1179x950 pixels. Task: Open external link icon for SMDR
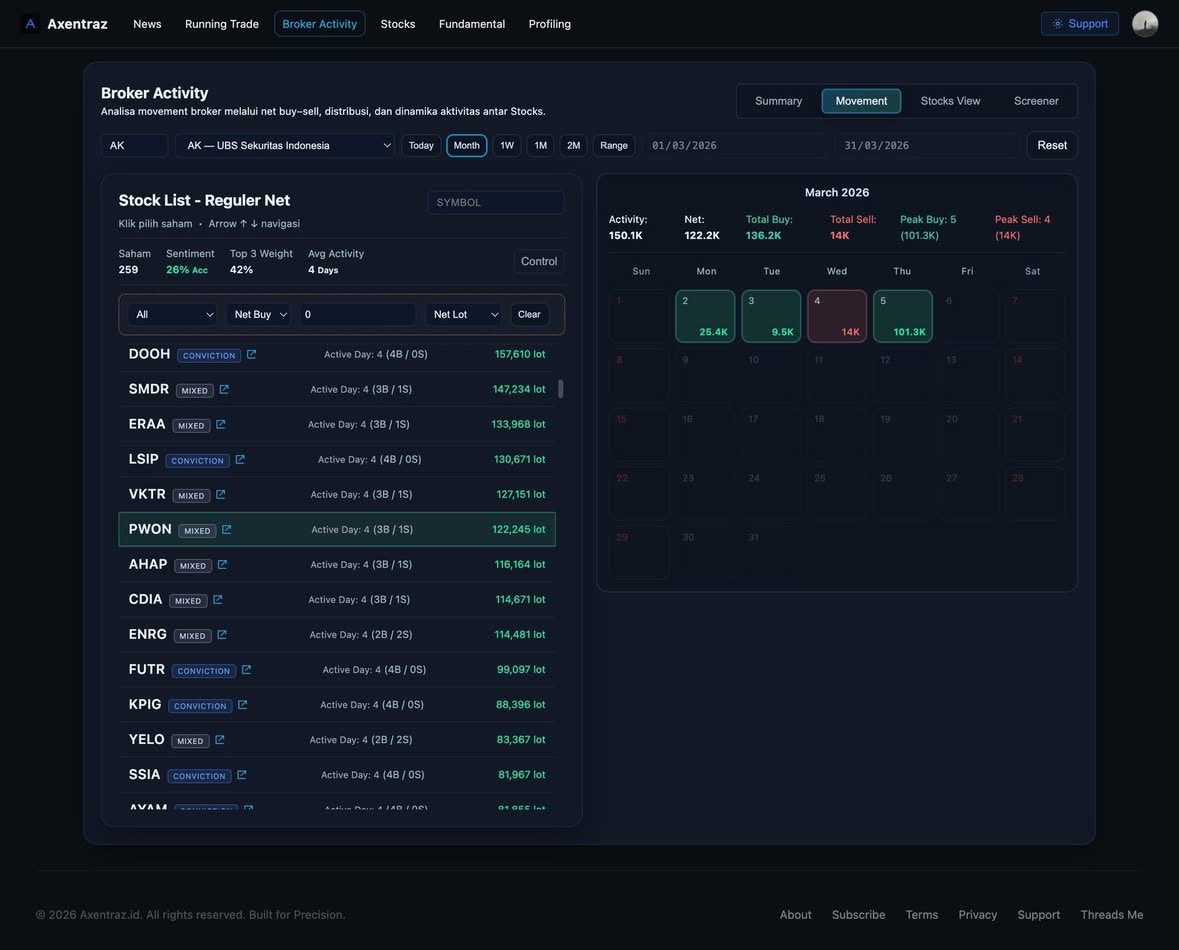pos(224,389)
